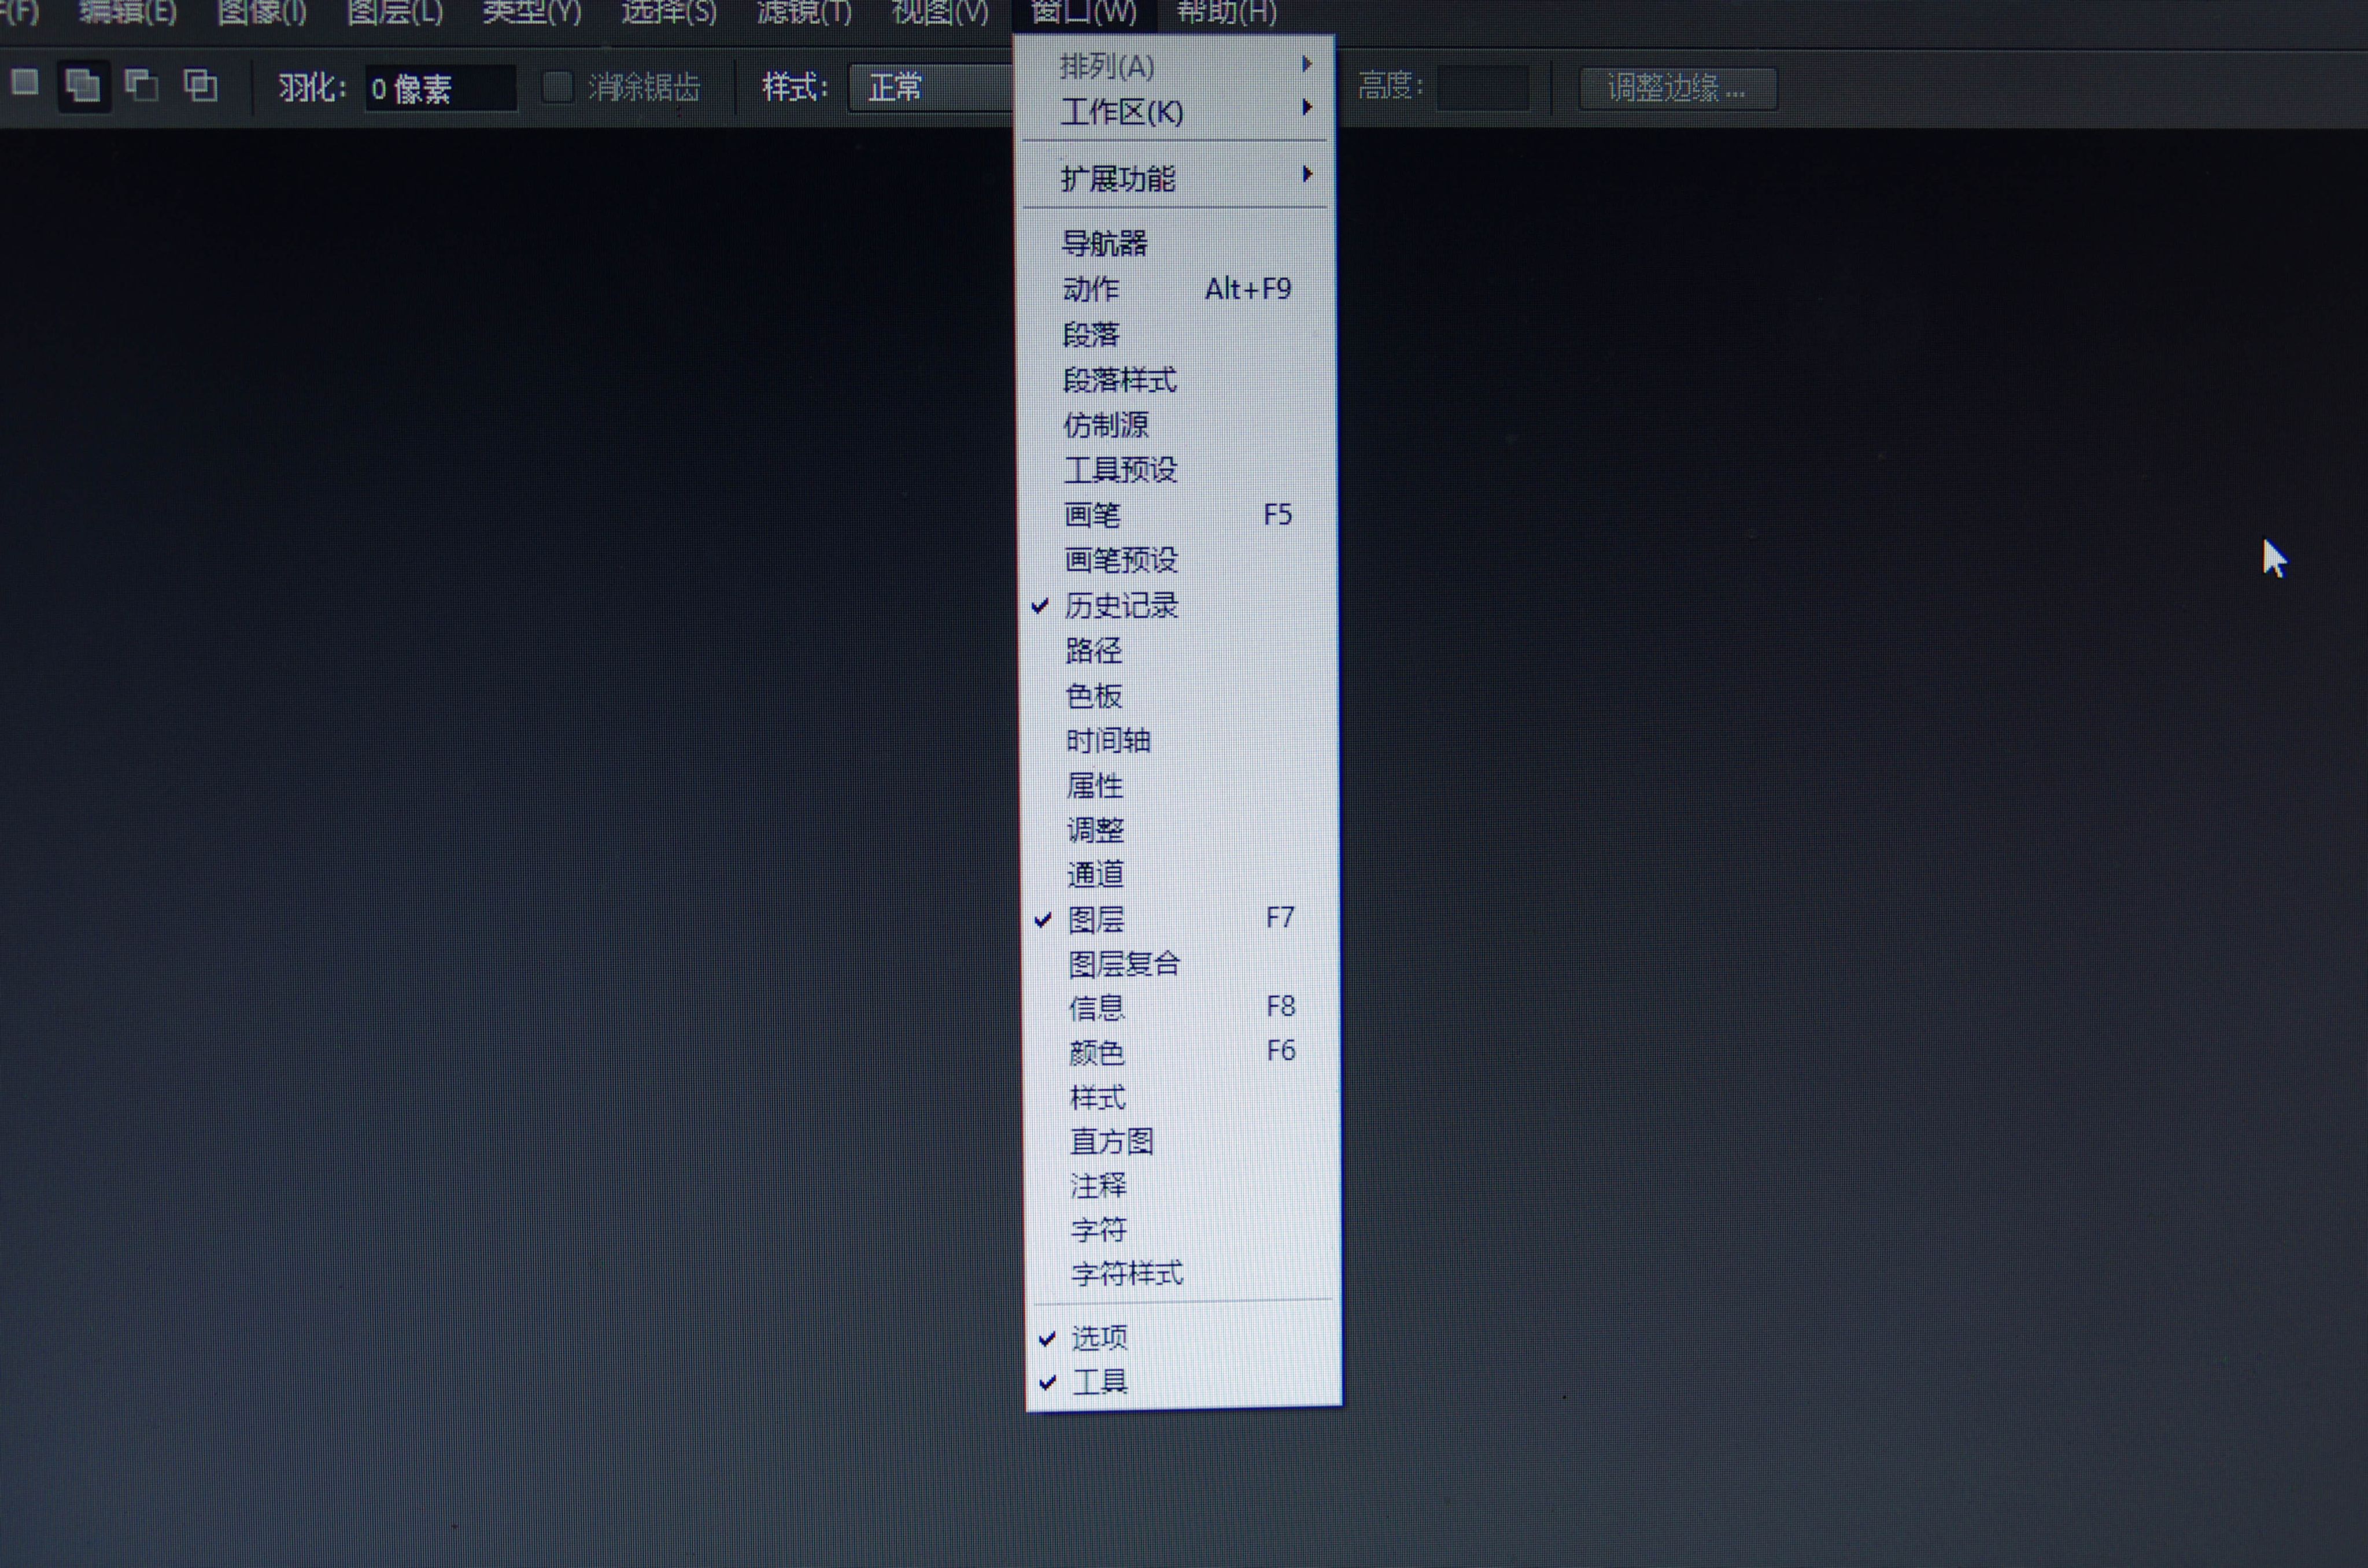2368x1568 pixels.
Task: Open the 图像(I) menu
Action: (262, 12)
